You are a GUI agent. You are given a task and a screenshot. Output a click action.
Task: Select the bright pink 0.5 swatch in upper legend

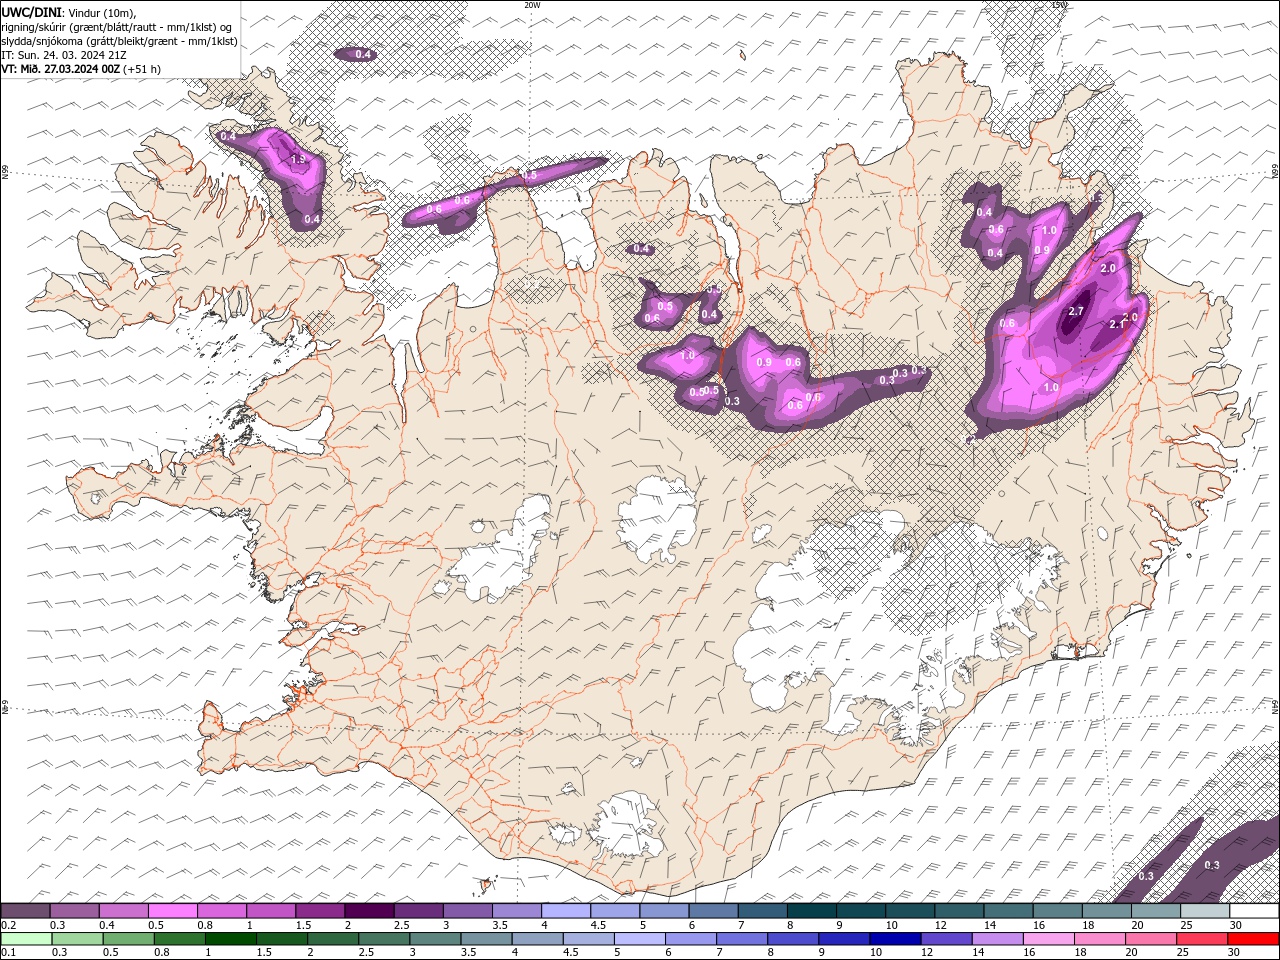173,911
